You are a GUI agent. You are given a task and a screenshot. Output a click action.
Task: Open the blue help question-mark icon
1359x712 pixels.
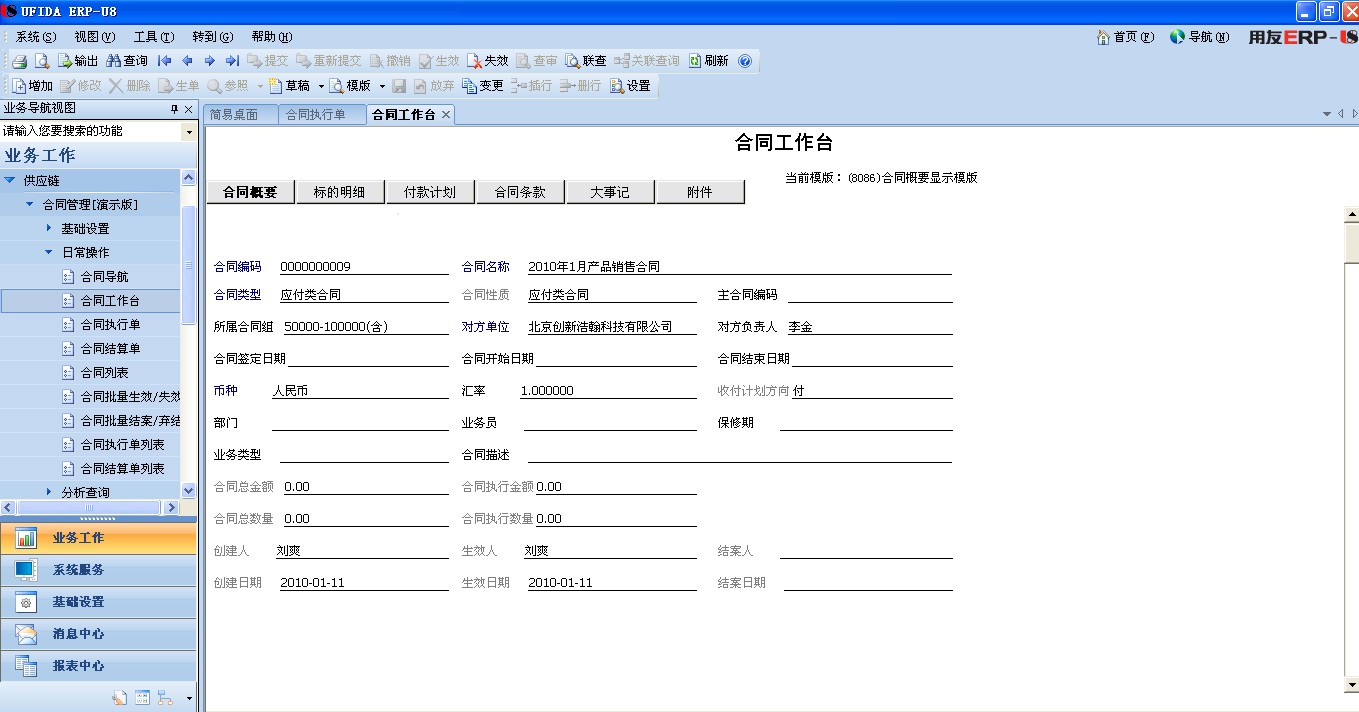point(745,61)
